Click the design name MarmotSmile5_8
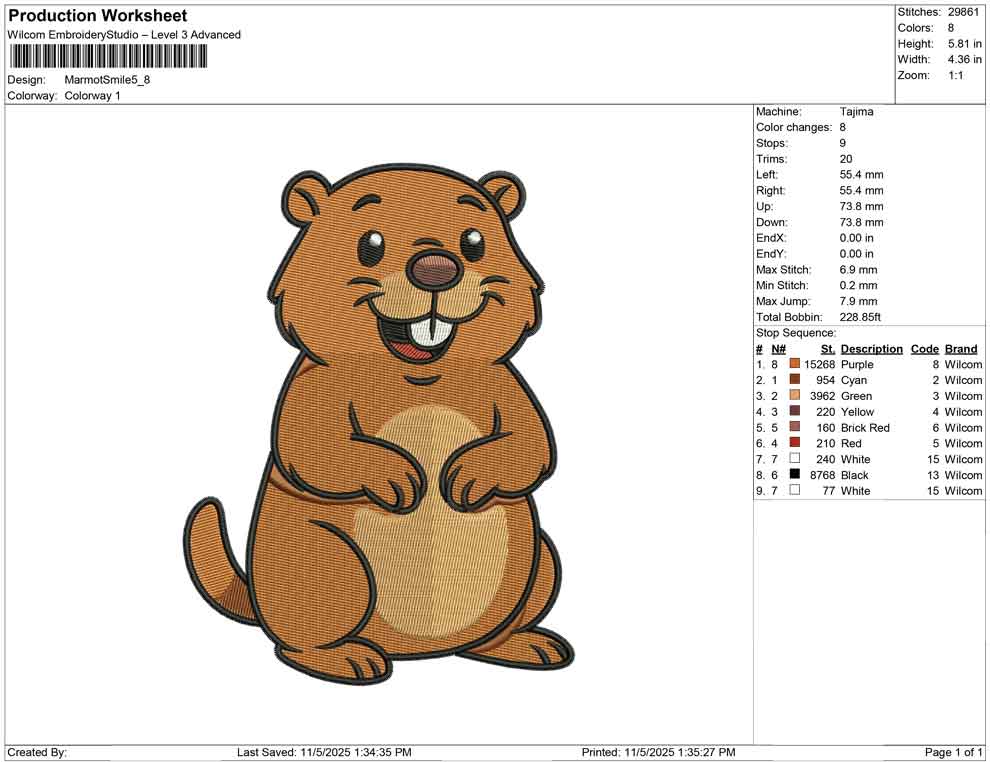The height and width of the screenshot is (762, 990). (107, 80)
